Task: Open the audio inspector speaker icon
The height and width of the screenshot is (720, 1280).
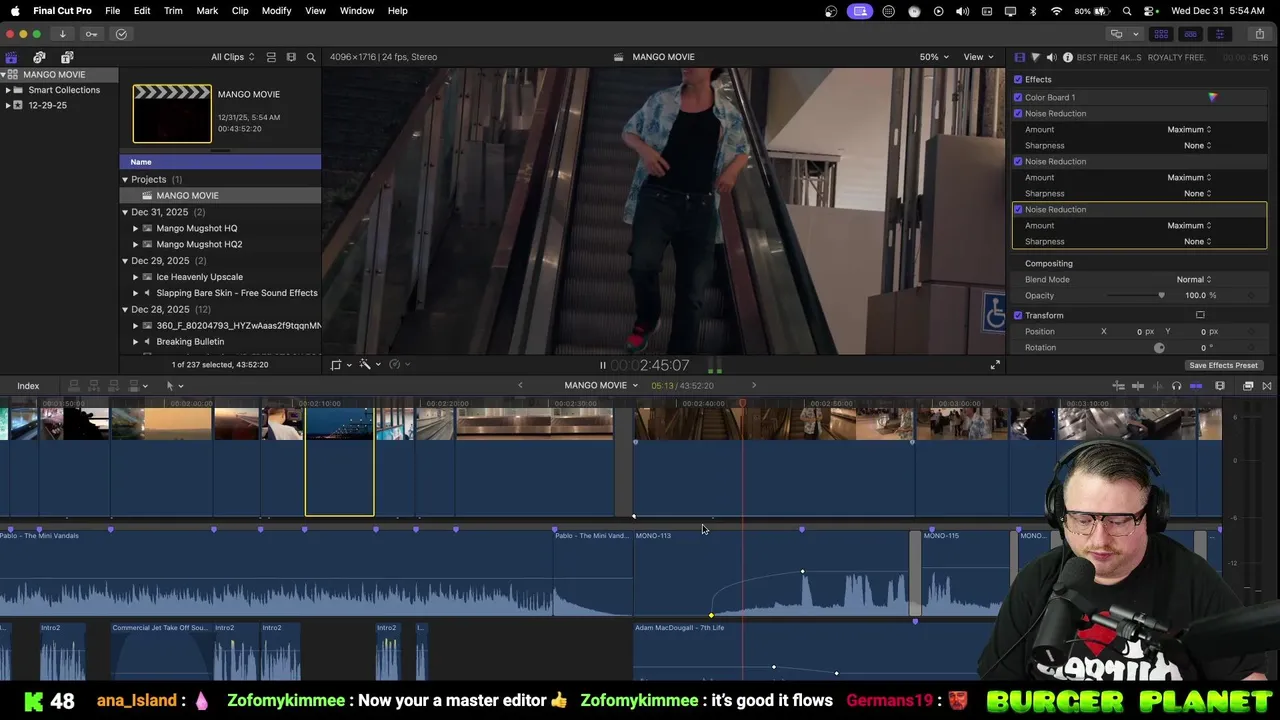Action: 1051,57
